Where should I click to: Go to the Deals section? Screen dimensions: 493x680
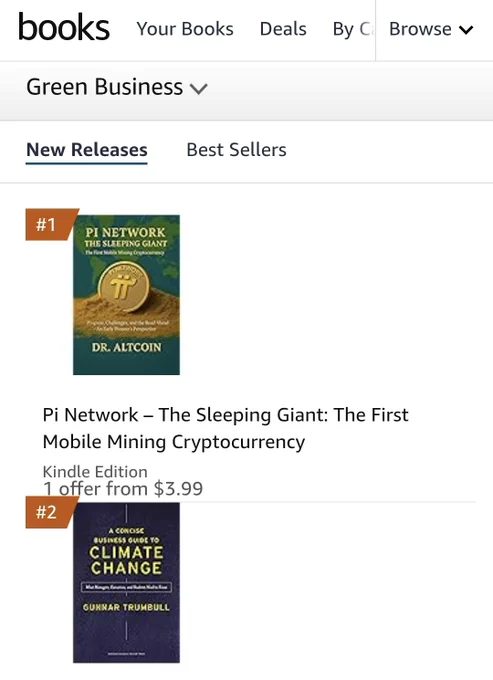point(283,29)
